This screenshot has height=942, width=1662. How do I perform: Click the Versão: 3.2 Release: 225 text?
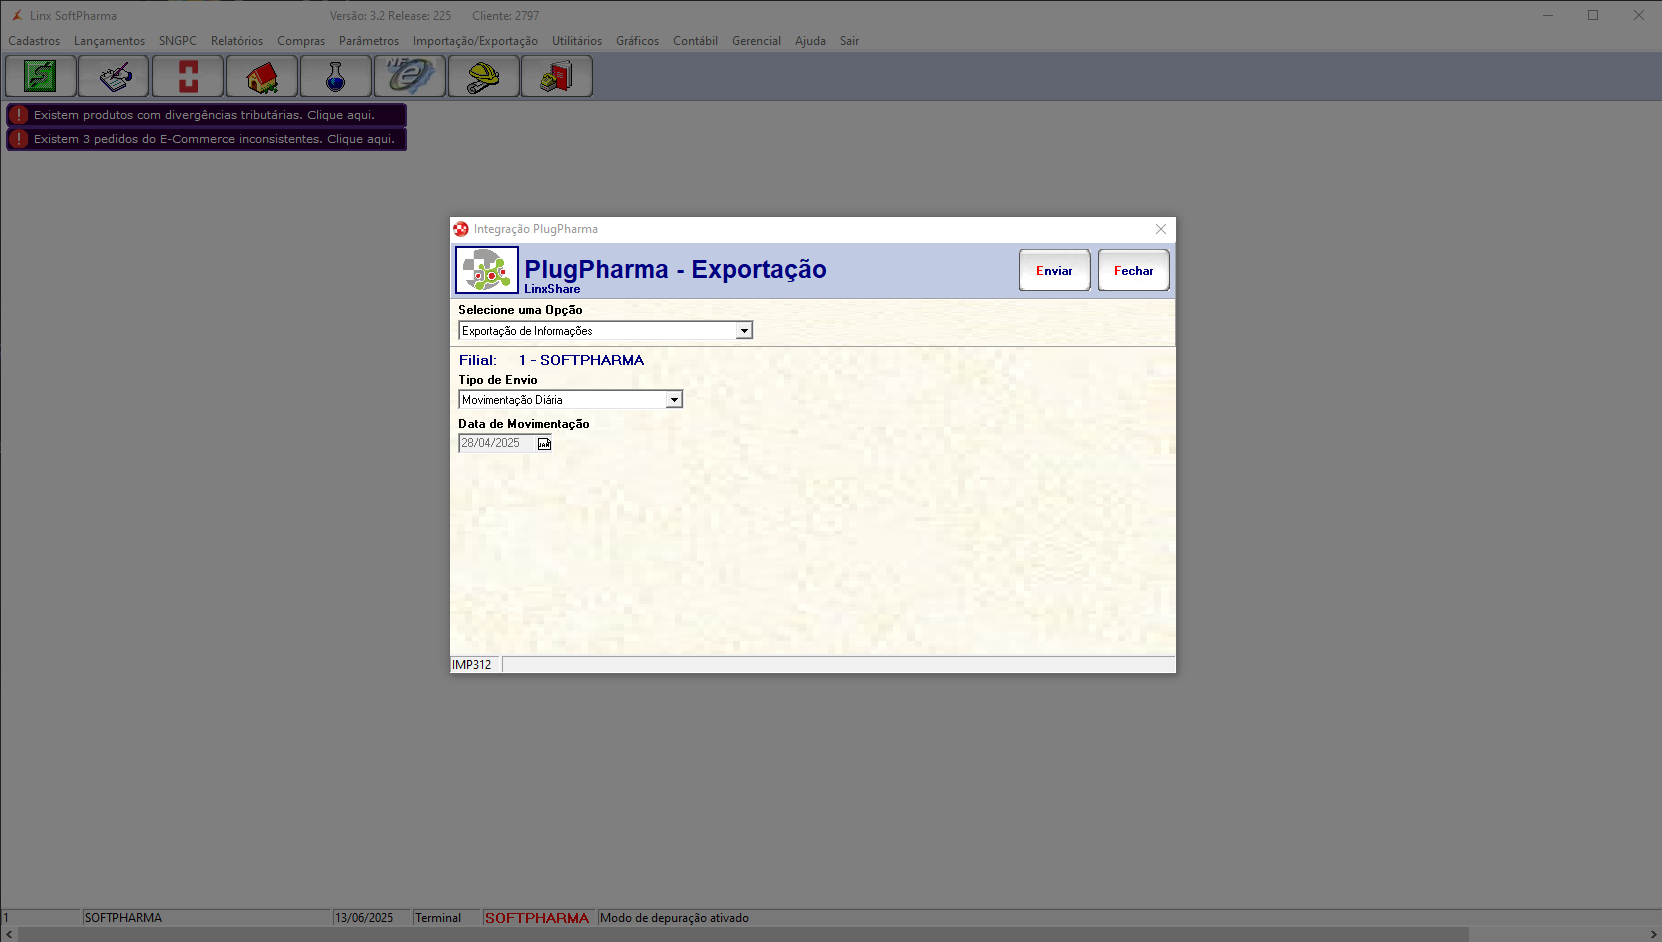[390, 16]
